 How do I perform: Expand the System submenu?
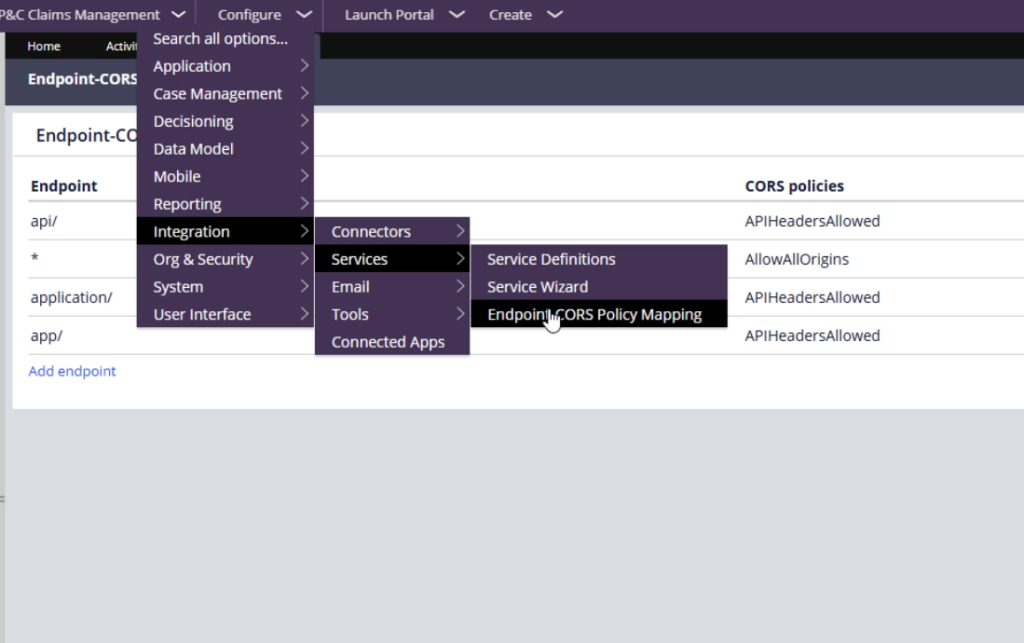click(225, 287)
